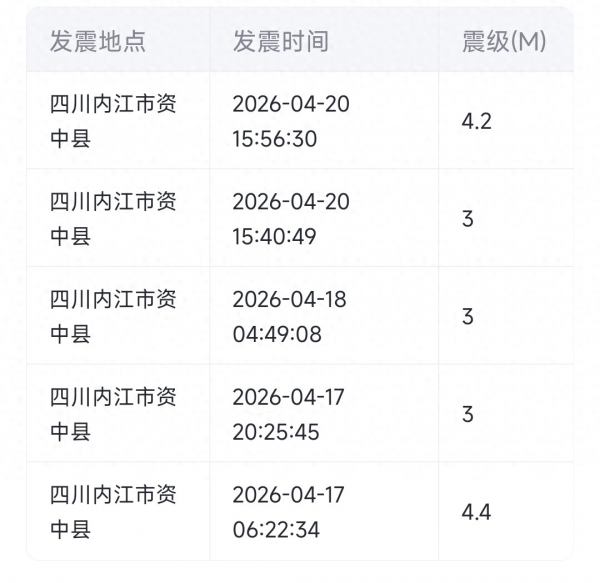The image size is (600, 583).
Task: Select the 4.4 magnitude value
Action: click(x=477, y=512)
